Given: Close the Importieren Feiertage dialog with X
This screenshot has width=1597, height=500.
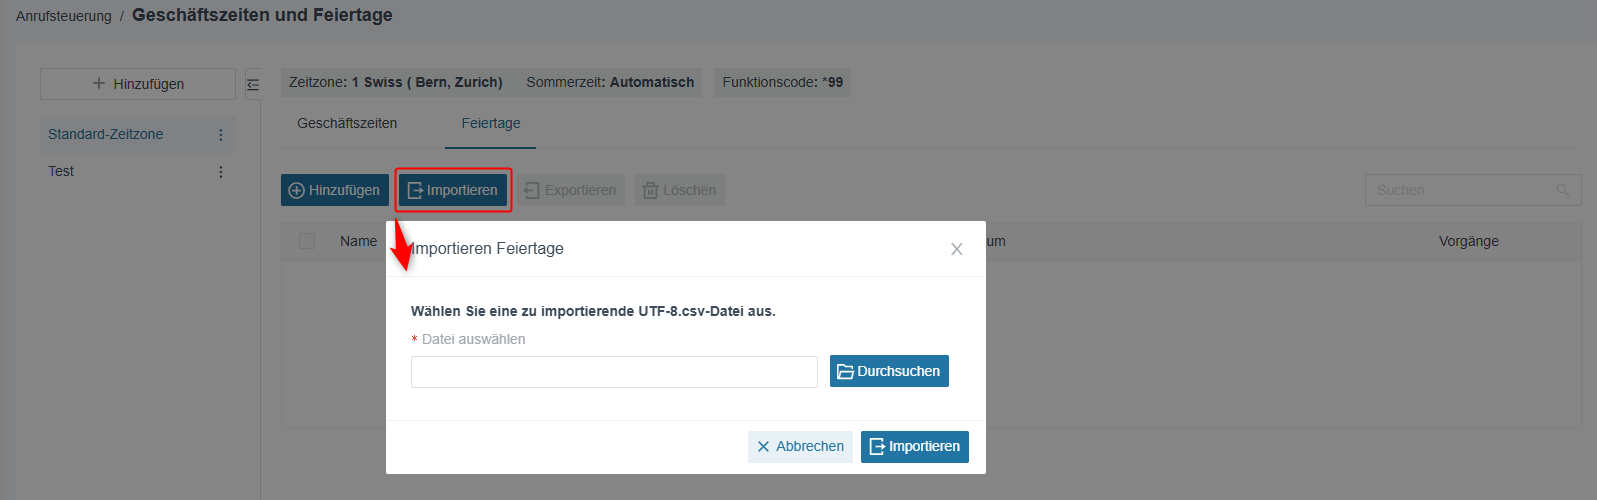Looking at the screenshot, I should (x=957, y=249).
